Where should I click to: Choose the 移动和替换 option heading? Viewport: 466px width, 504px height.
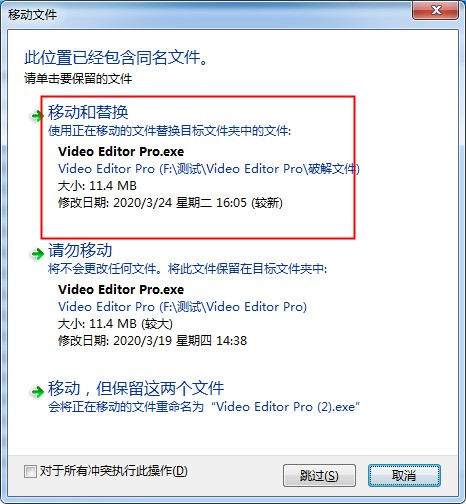pos(88,112)
